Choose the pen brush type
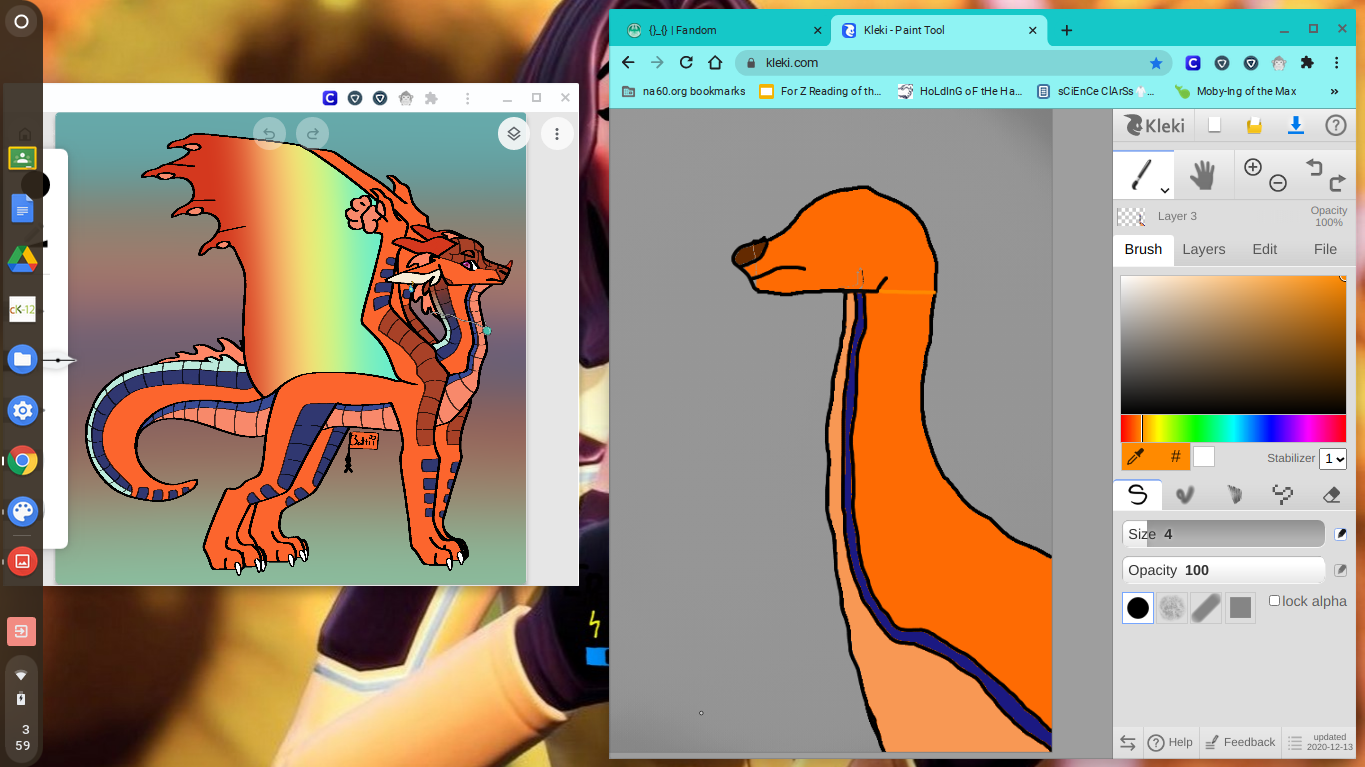The width and height of the screenshot is (1365, 767). tap(1137, 494)
